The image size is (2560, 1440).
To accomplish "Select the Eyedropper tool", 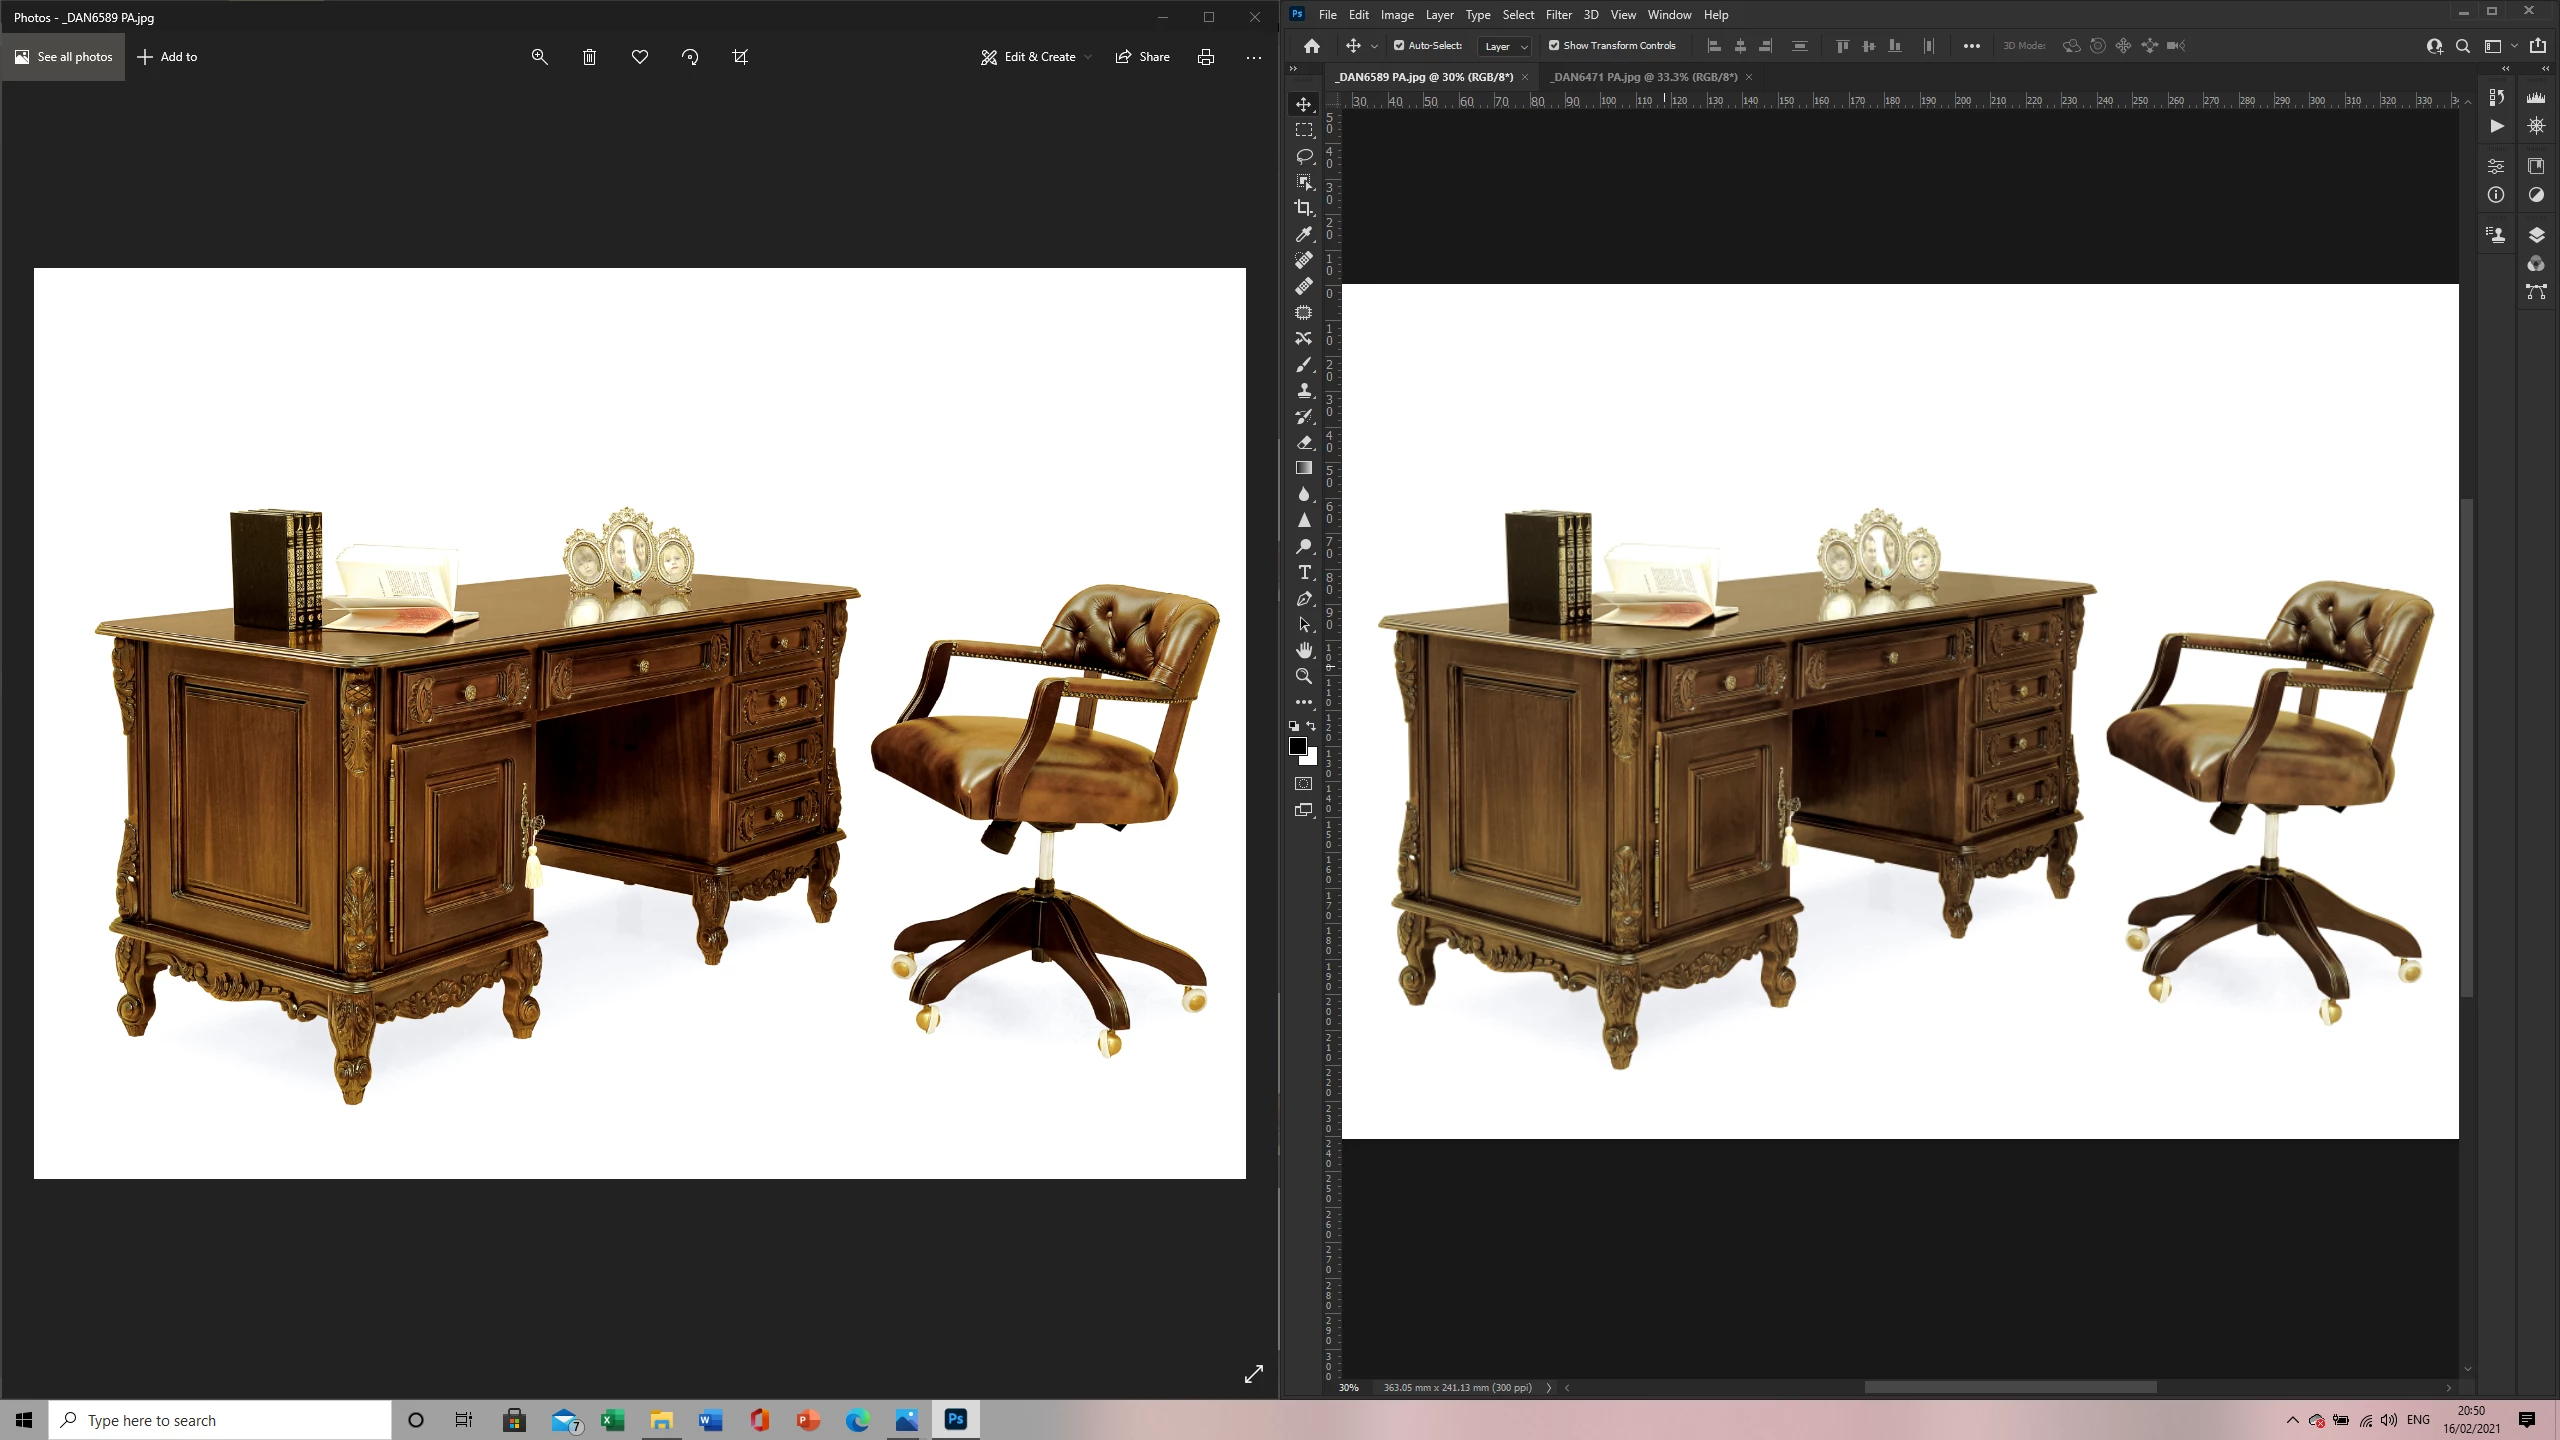I will pos(1304,234).
